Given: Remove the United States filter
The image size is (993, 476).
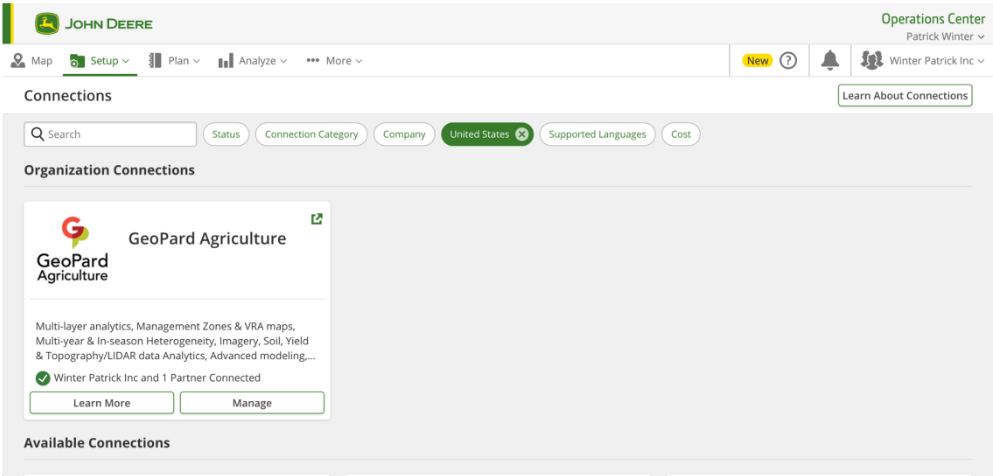Looking at the screenshot, I should pyautogui.click(x=522, y=135).
